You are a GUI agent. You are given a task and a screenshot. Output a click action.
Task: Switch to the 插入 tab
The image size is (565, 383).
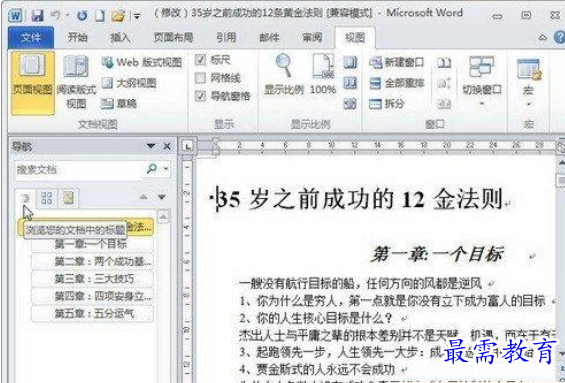click(120, 37)
